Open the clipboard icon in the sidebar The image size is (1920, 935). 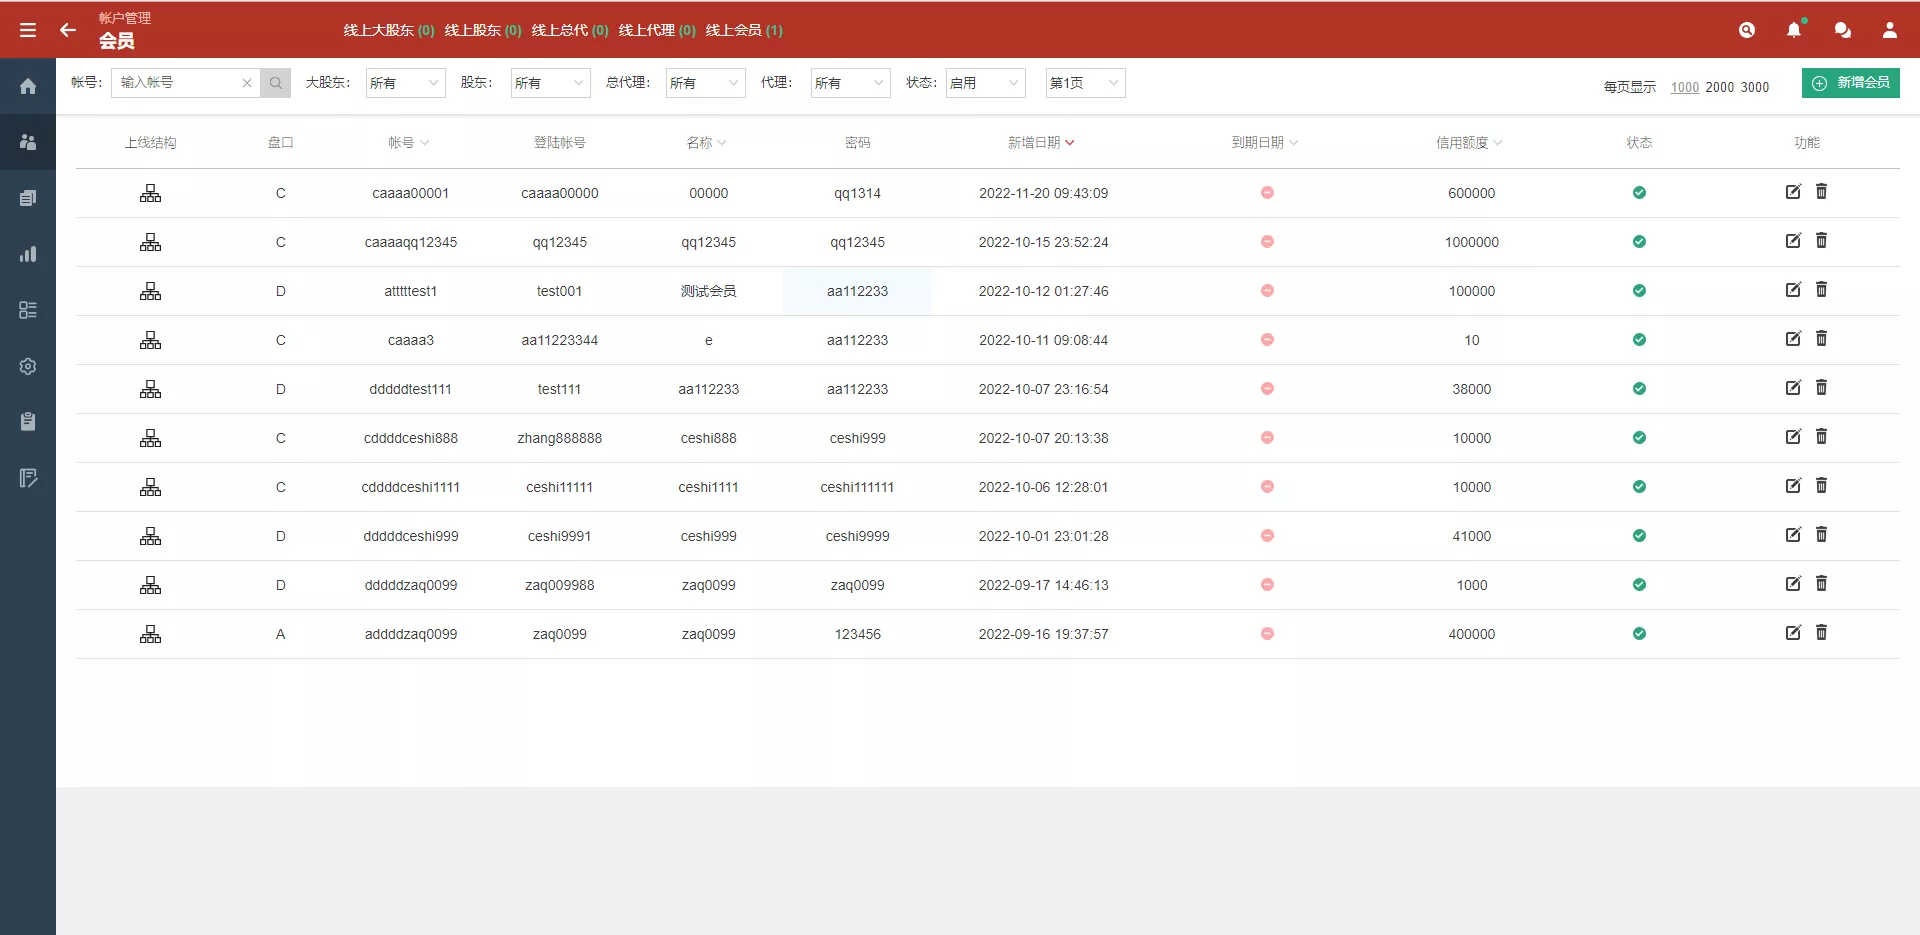(x=27, y=422)
